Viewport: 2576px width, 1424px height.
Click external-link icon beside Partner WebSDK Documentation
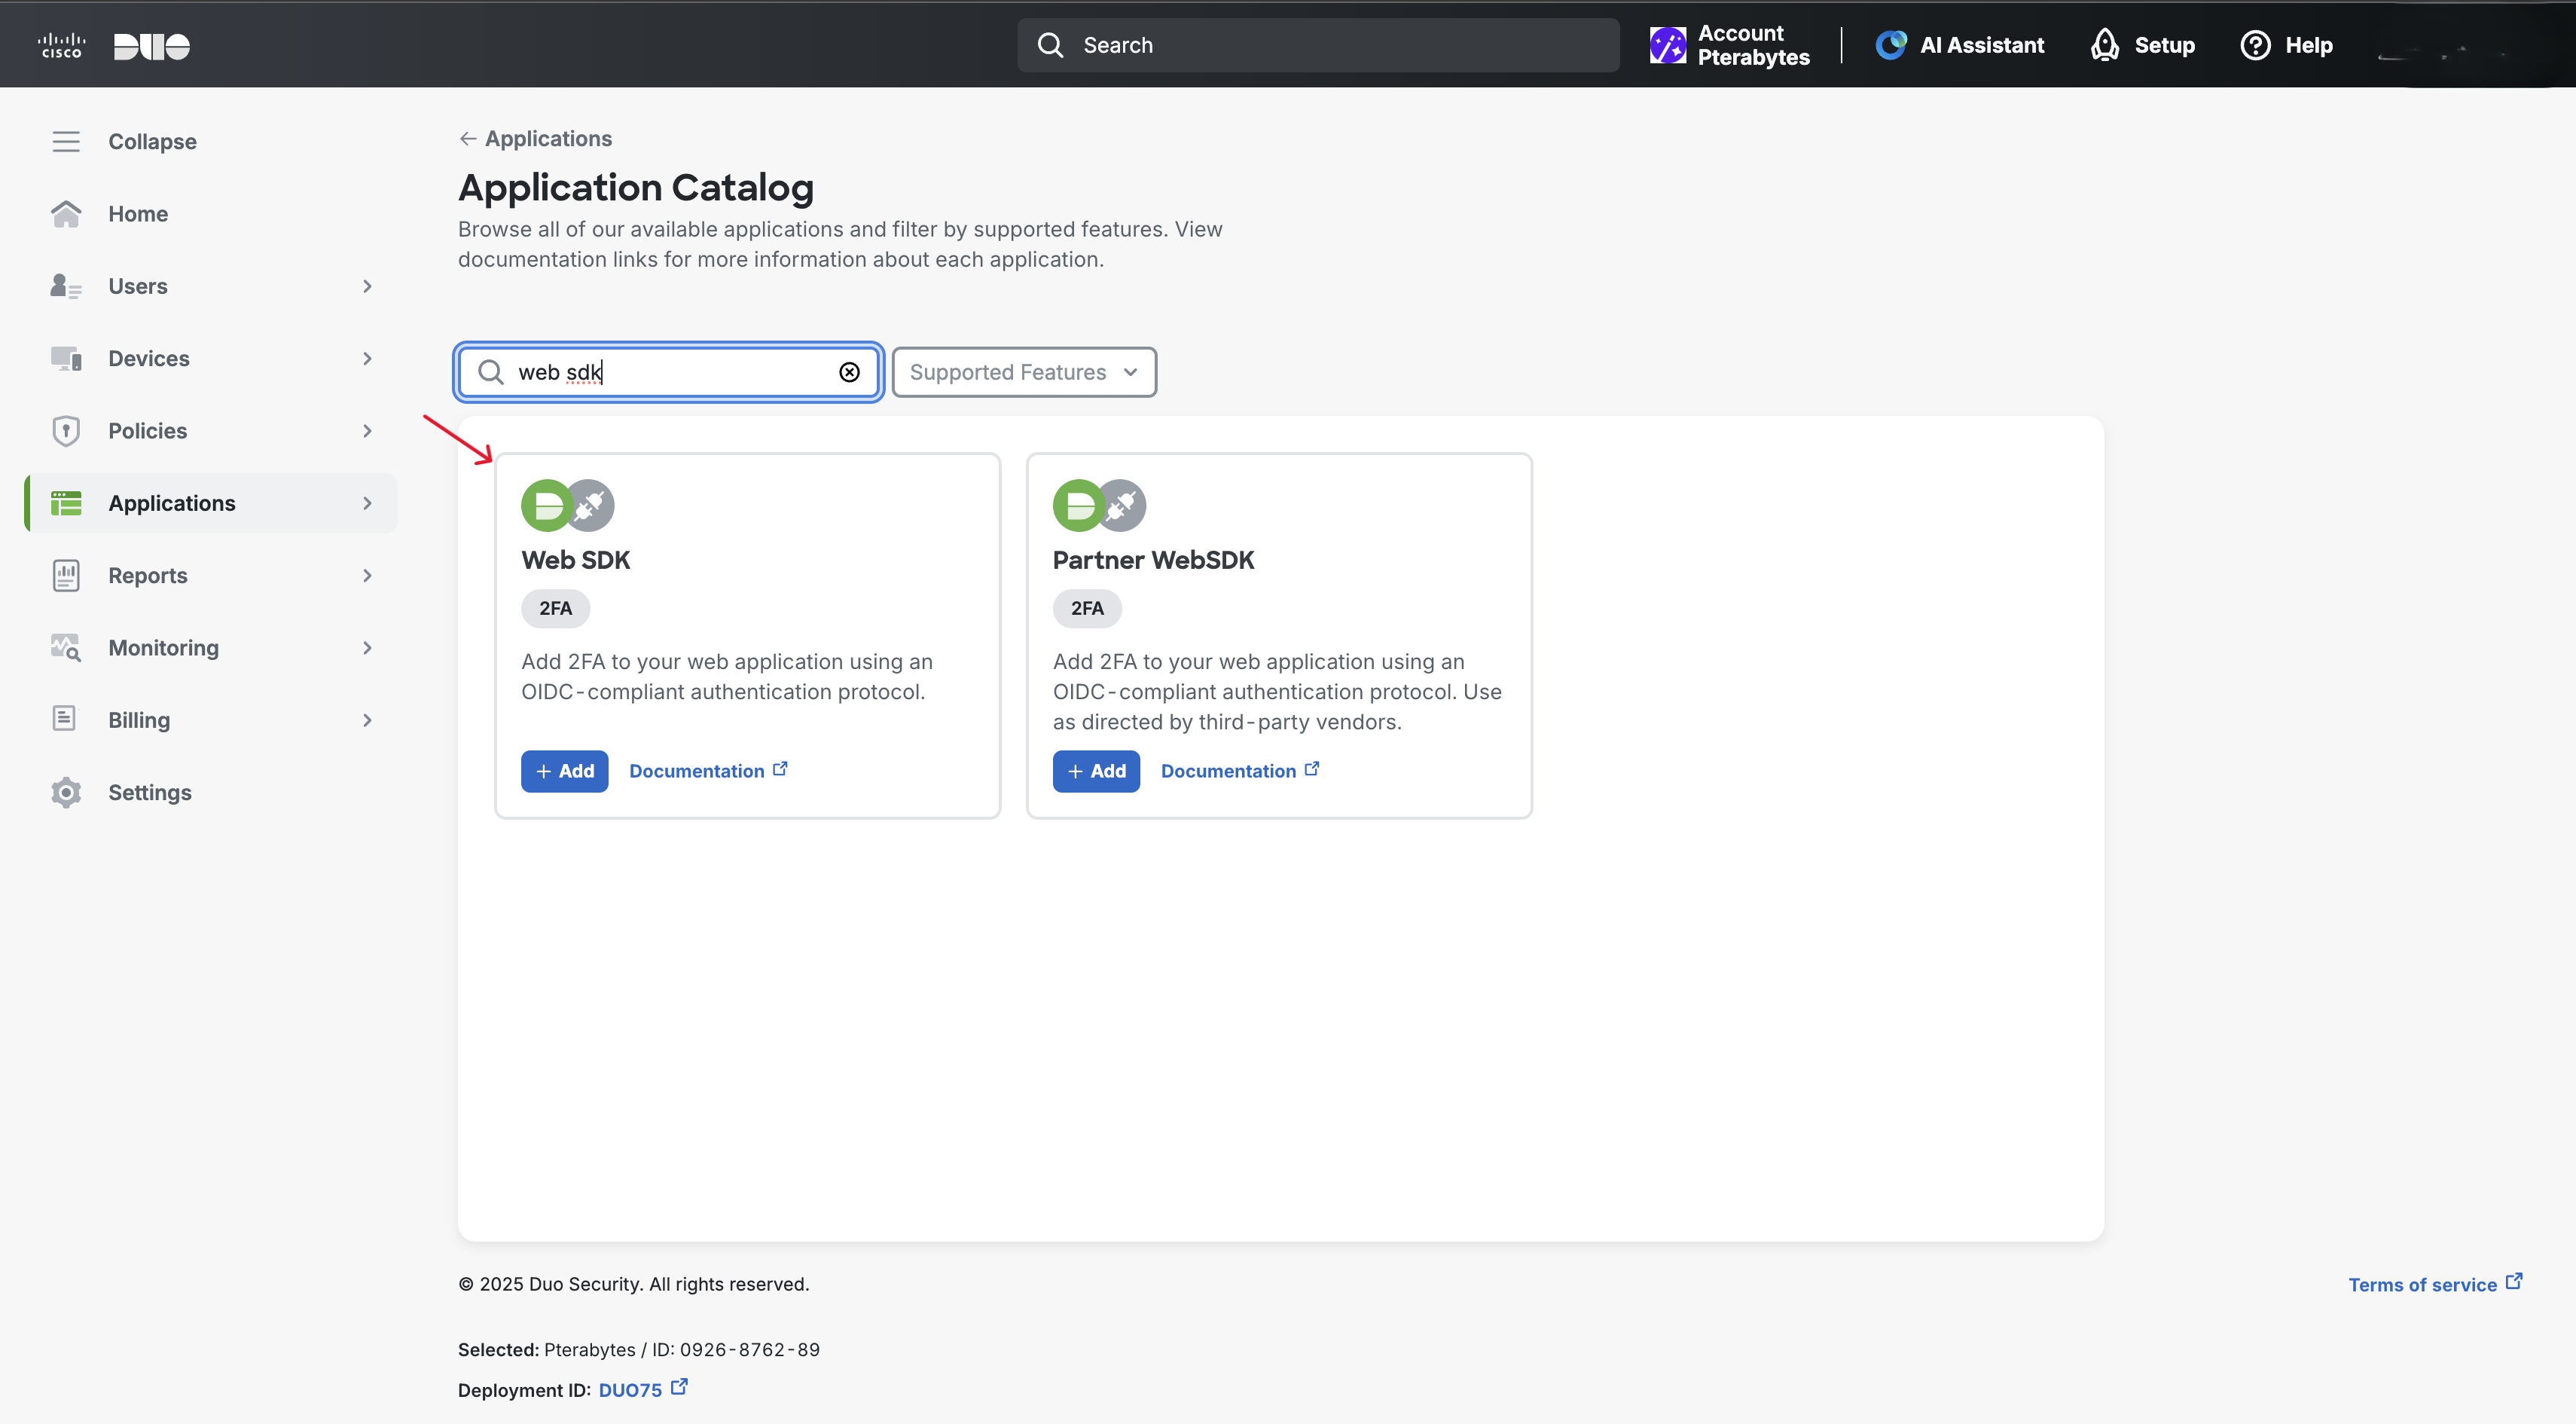pyautogui.click(x=1312, y=769)
